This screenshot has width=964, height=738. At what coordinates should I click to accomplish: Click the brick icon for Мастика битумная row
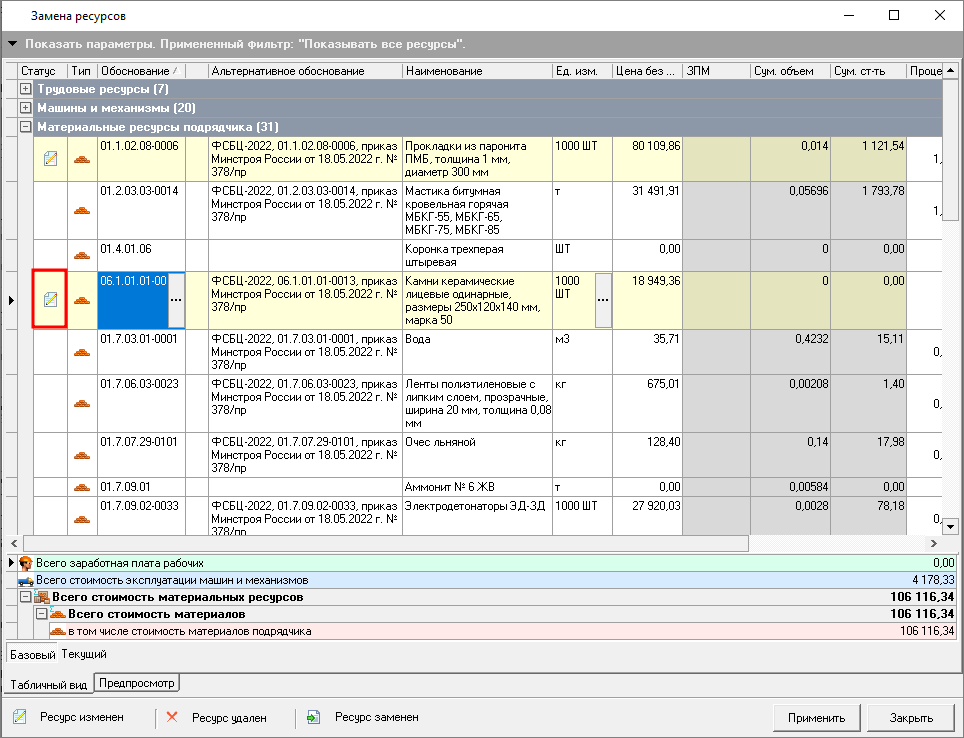point(82,210)
